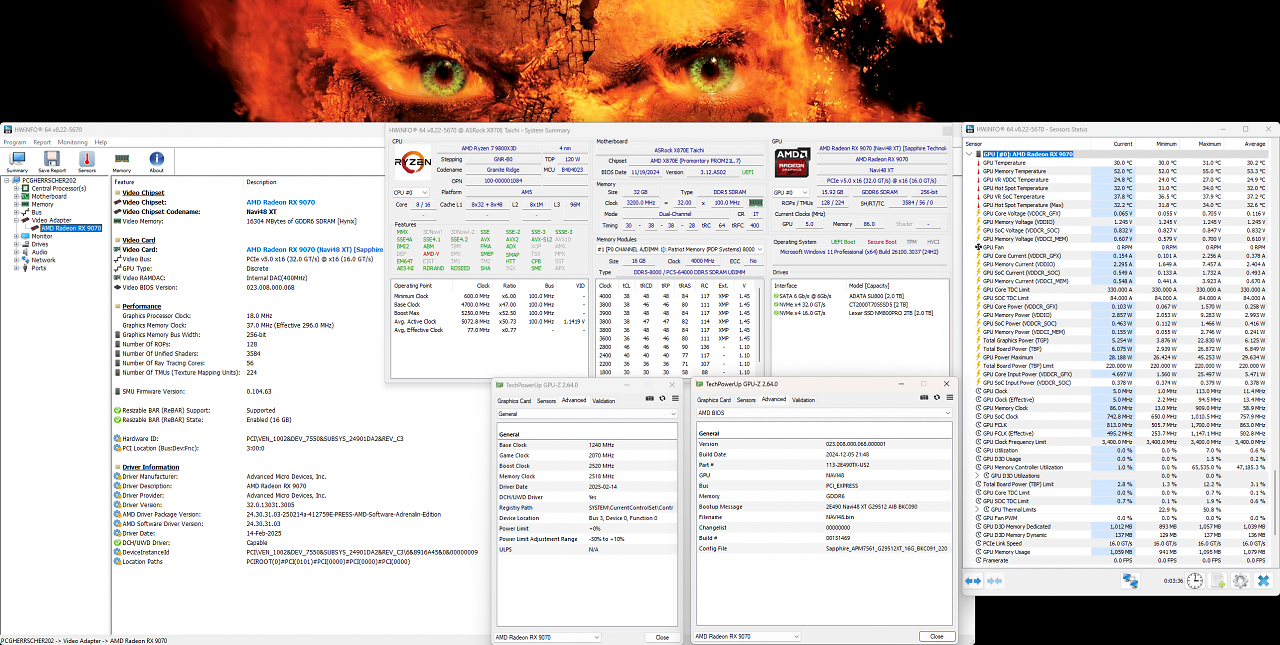
Task: Open Summary from HWiNFO toolbar
Action: coord(17,162)
